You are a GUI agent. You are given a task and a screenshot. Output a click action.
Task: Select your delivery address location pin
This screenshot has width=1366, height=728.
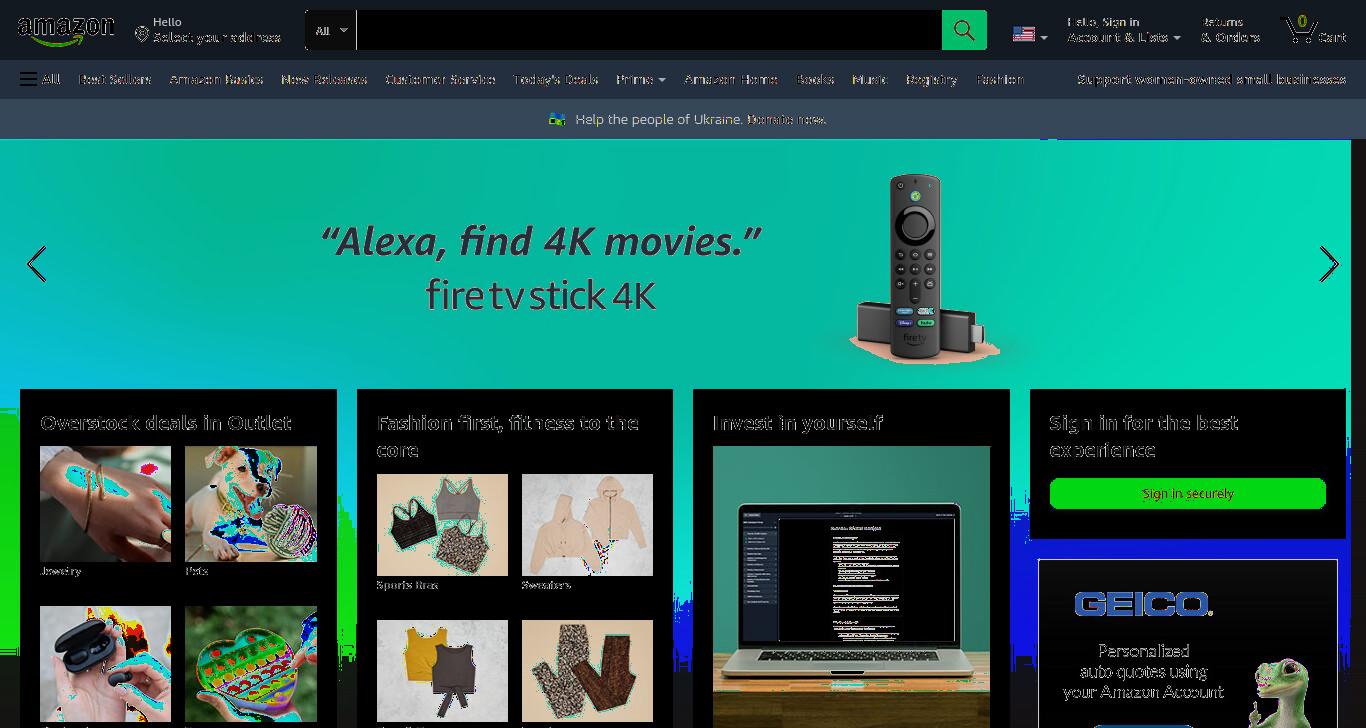(x=142, y=34)
